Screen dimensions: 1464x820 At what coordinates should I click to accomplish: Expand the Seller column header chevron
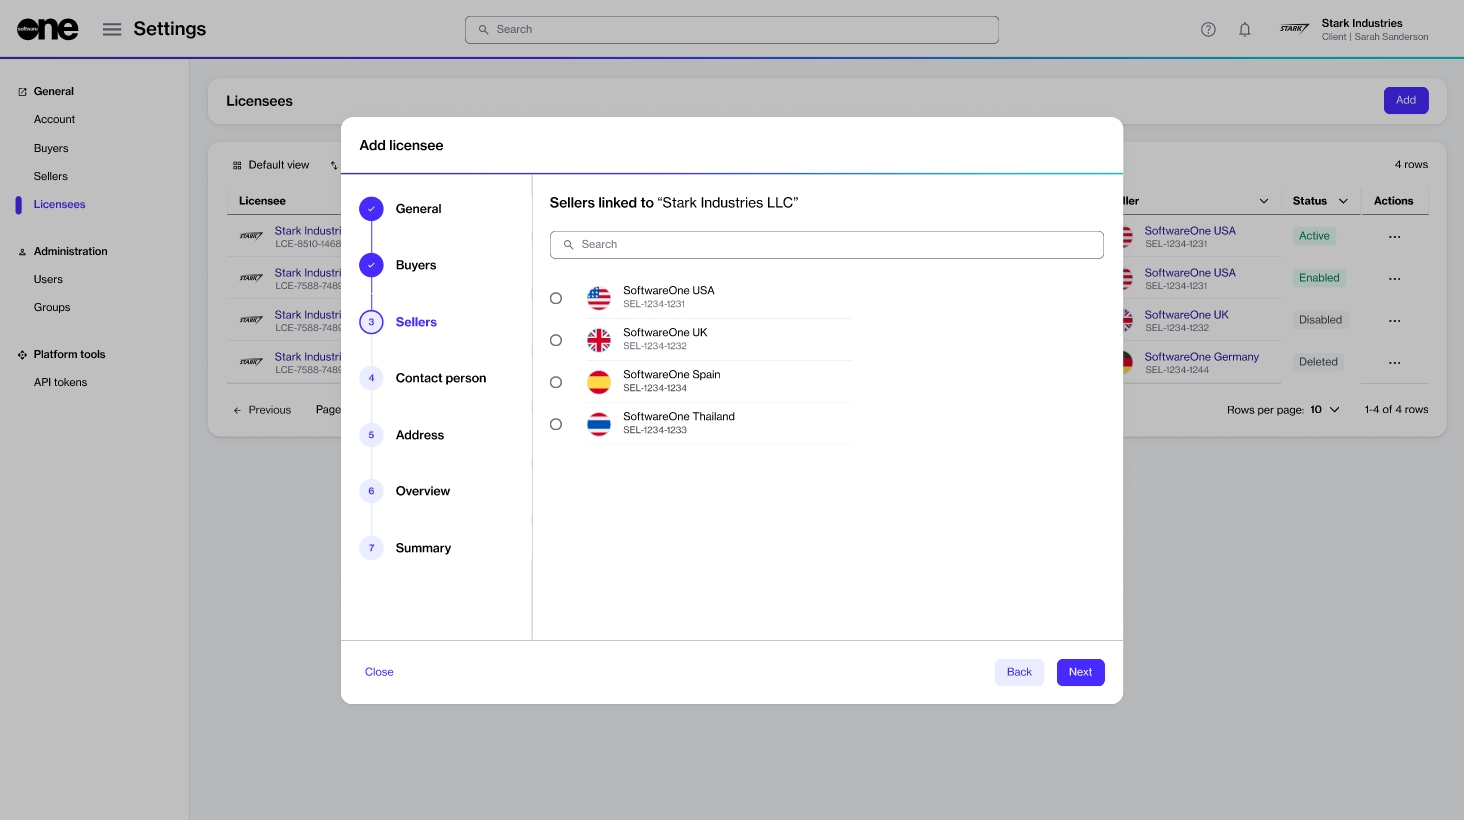click(x=1263, y=201)
